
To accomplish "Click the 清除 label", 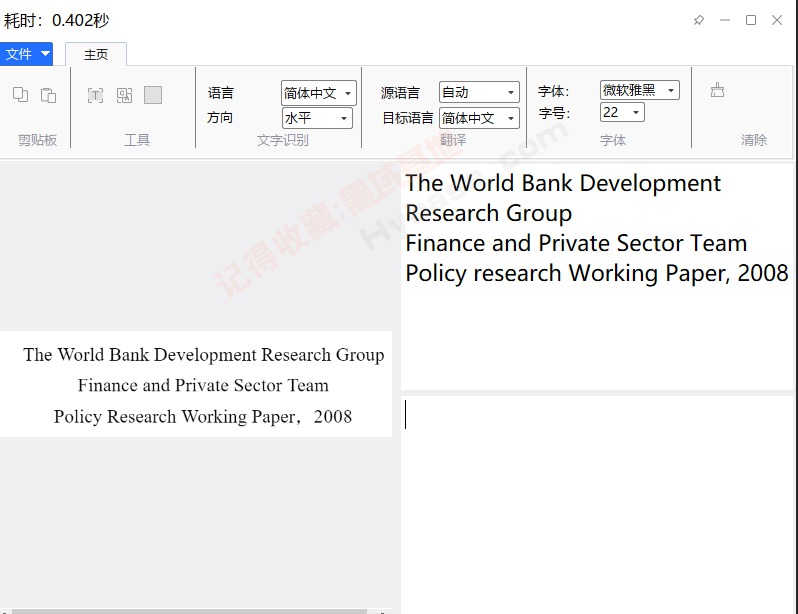I will pos(754,139).
